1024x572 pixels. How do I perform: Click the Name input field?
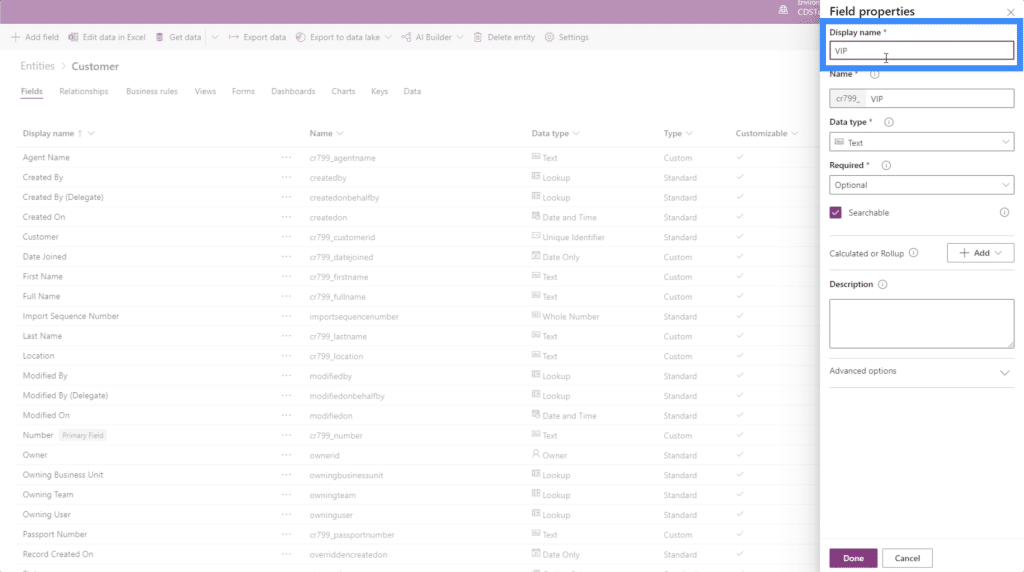[x=940, y=99]
